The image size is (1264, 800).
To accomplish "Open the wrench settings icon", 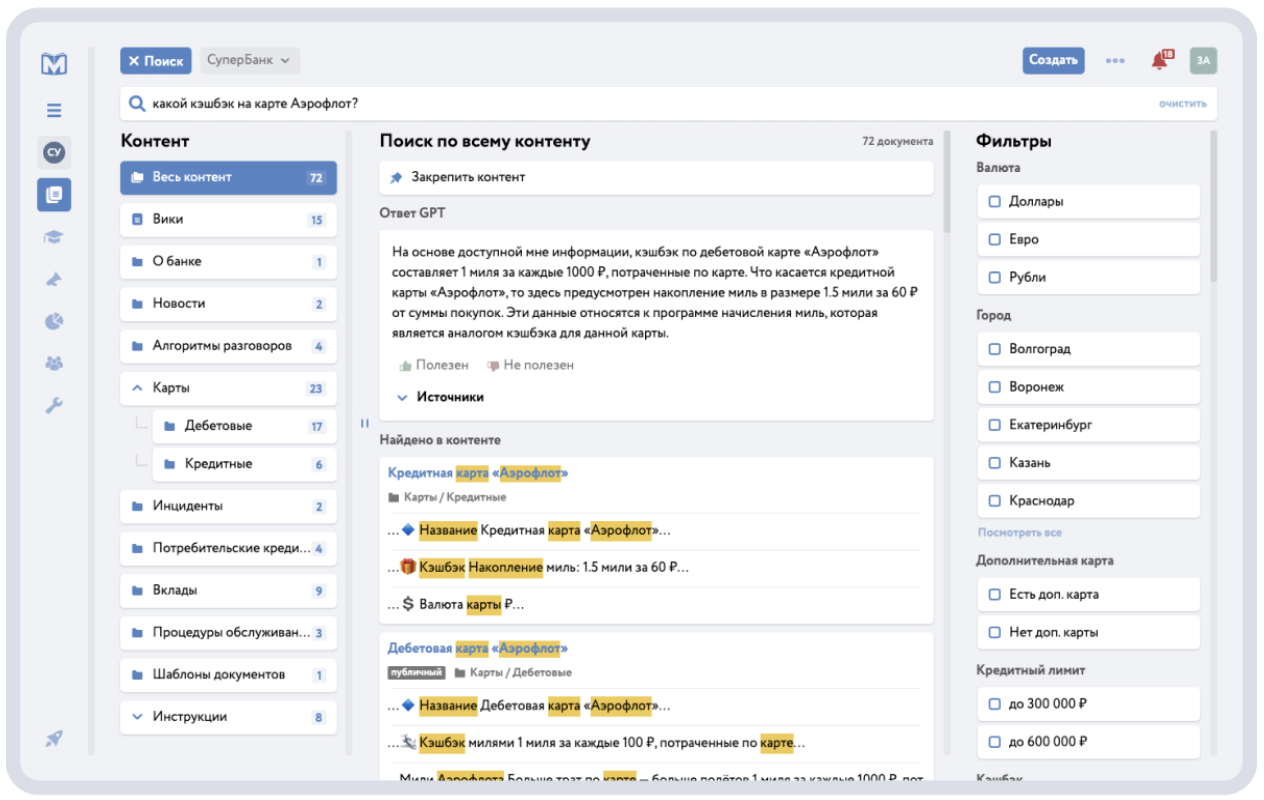I will click(x=54, y=405).
